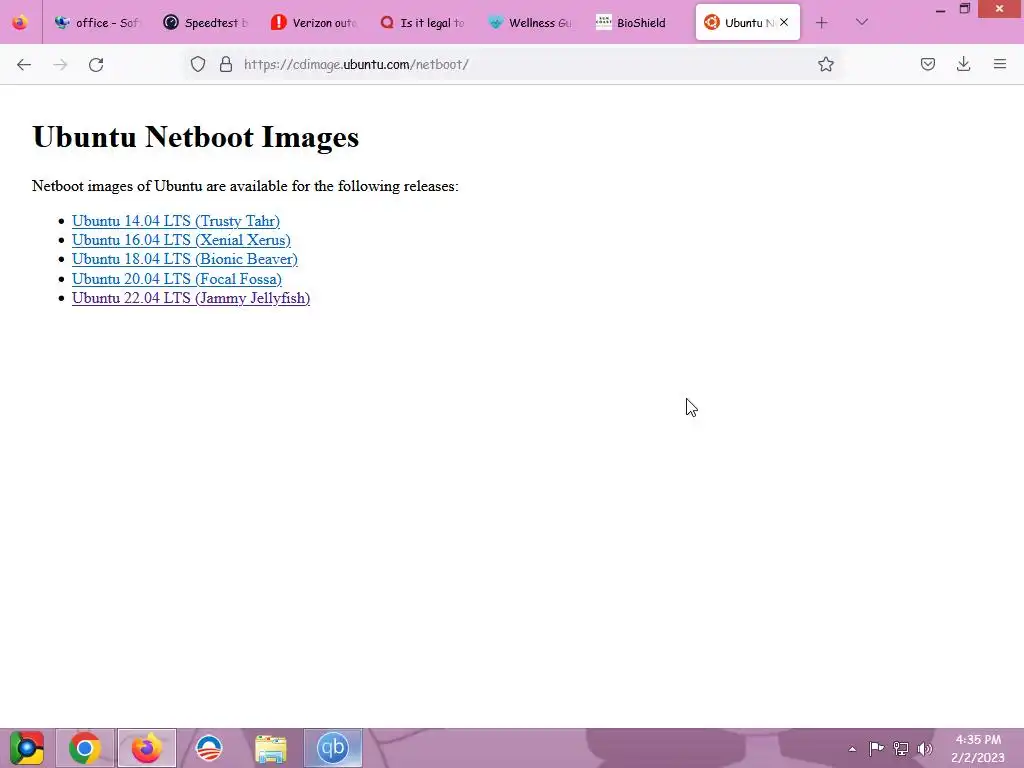Minimize the Firefox window
Screen dimensions: 1024x768
940,9
